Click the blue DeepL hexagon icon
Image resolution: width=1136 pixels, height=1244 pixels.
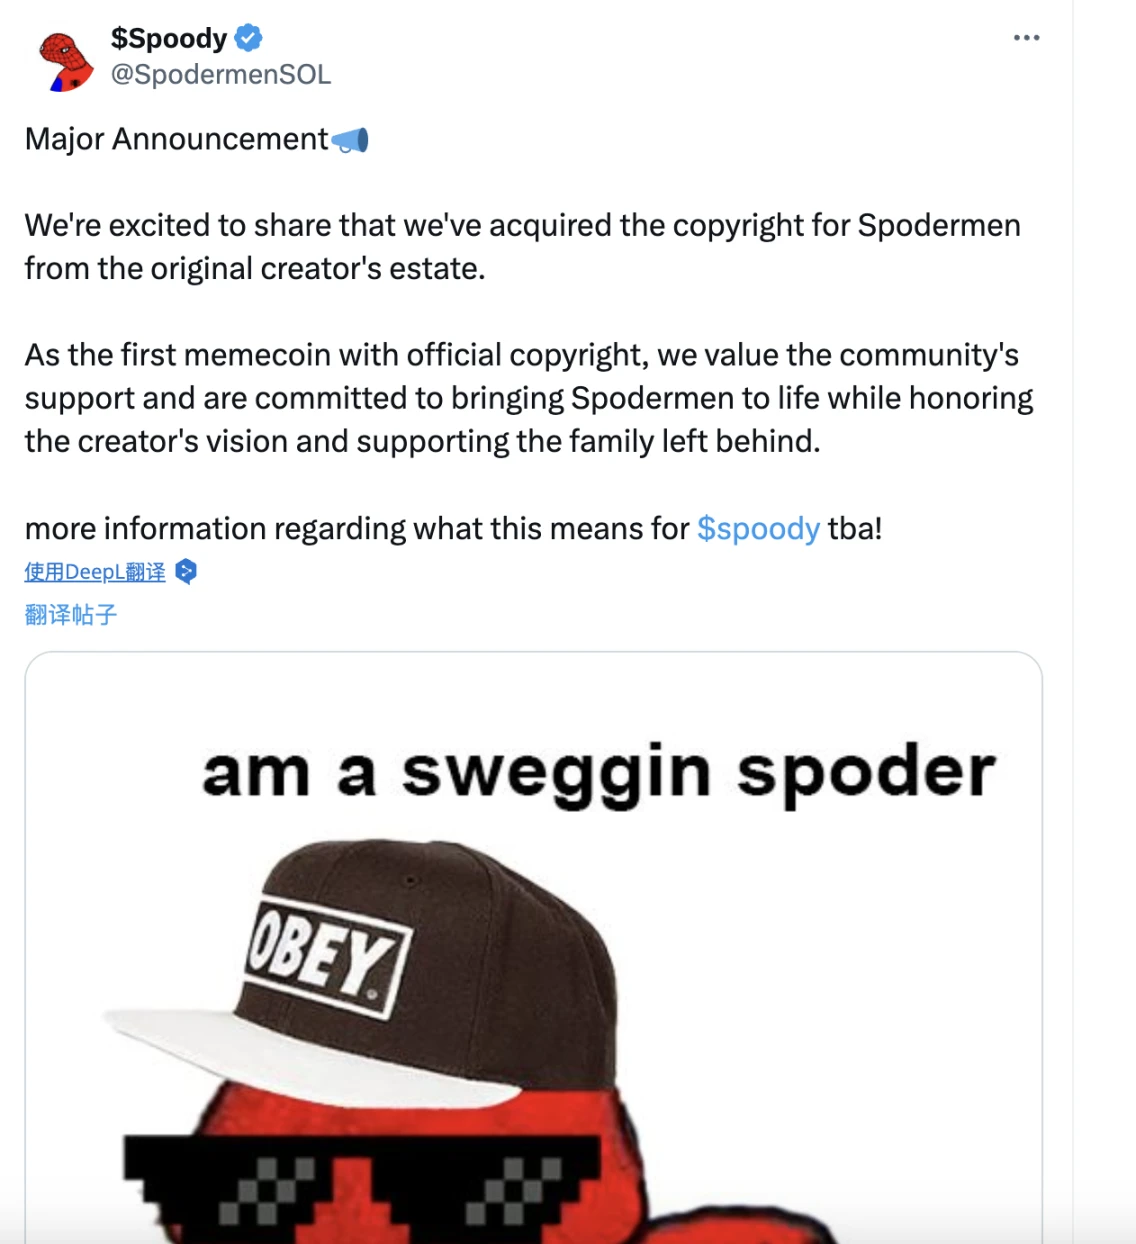(186, 571)
